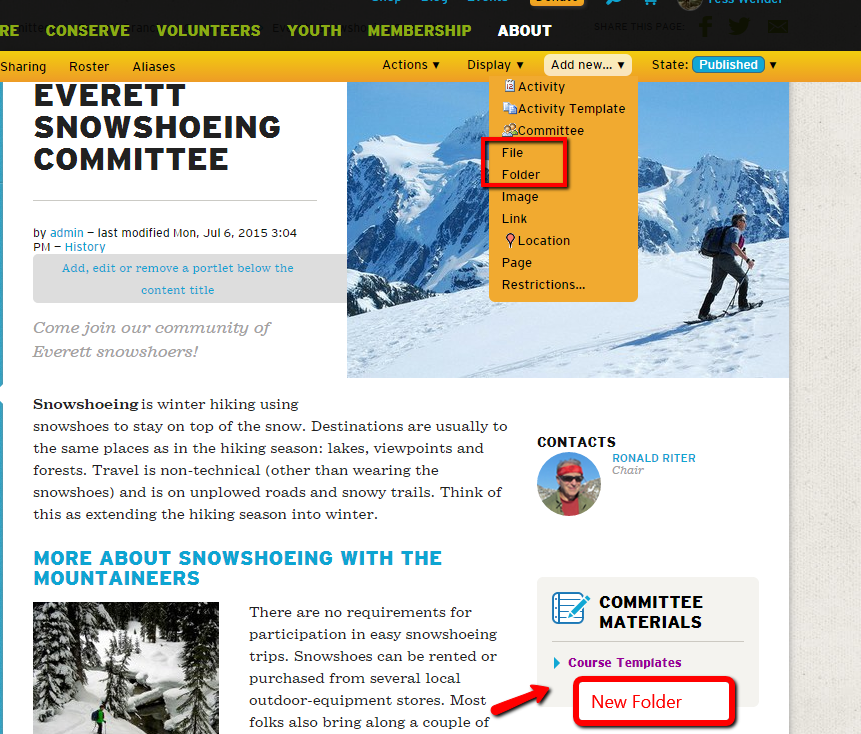Choose File from Add new menu
This screenshot has width=861, height=734.
[512, 153]
